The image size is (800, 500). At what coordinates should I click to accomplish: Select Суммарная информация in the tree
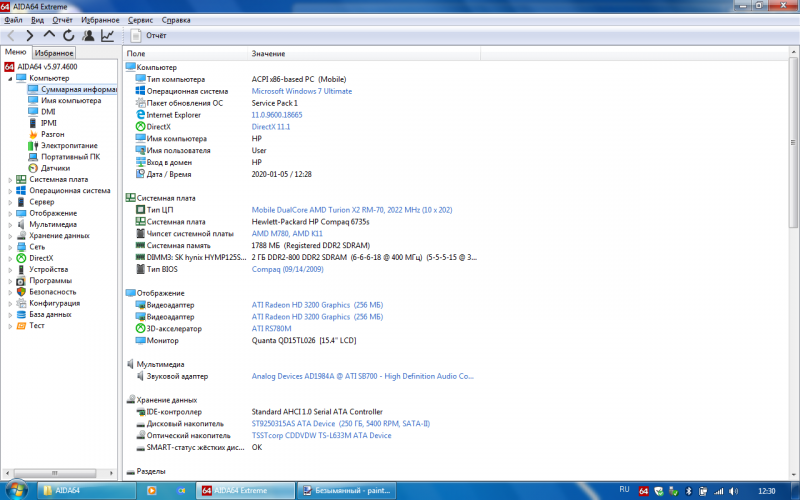pyautogui.click(x=72, y=89)
